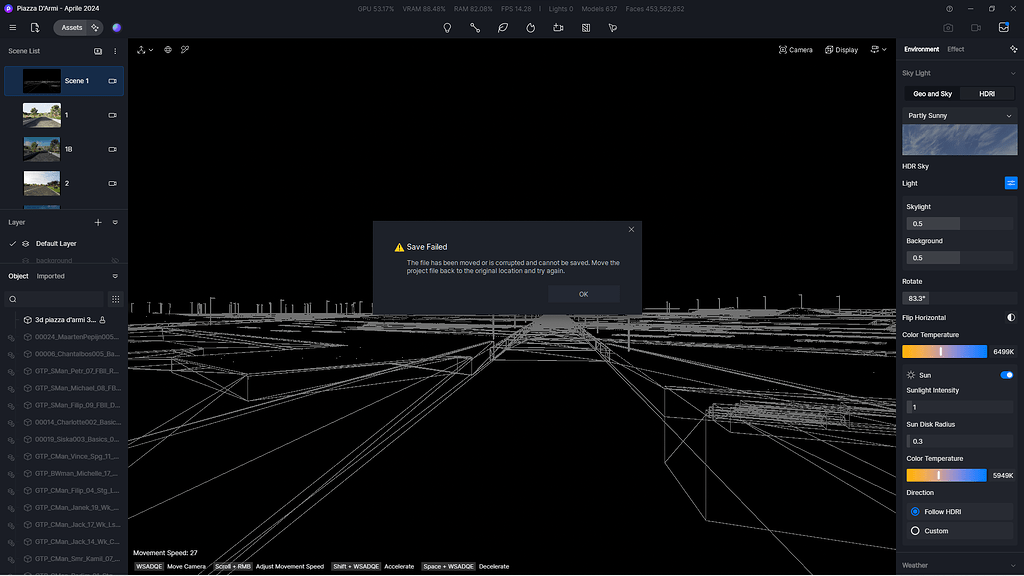Open the object grid view icon
This screenshot has height=576, width=1024.
point(115,299)
